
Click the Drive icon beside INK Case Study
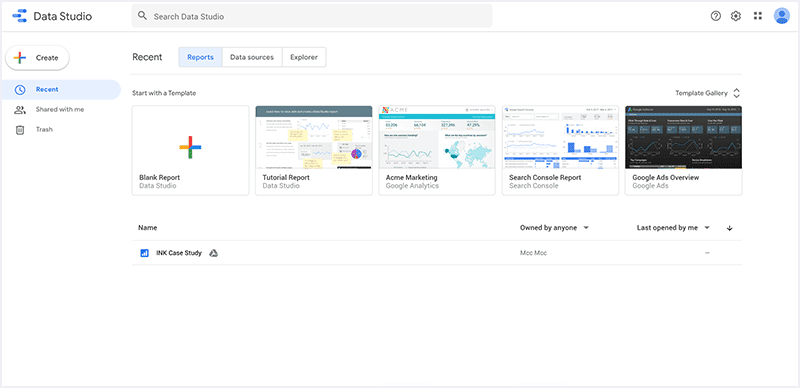click(x=214, y=253)
